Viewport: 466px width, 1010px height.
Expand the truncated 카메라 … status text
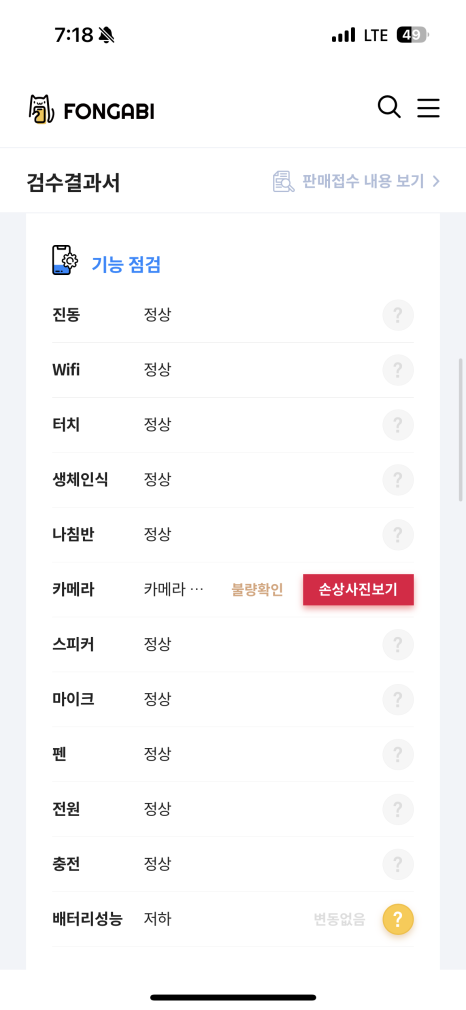tap(174, 589)
